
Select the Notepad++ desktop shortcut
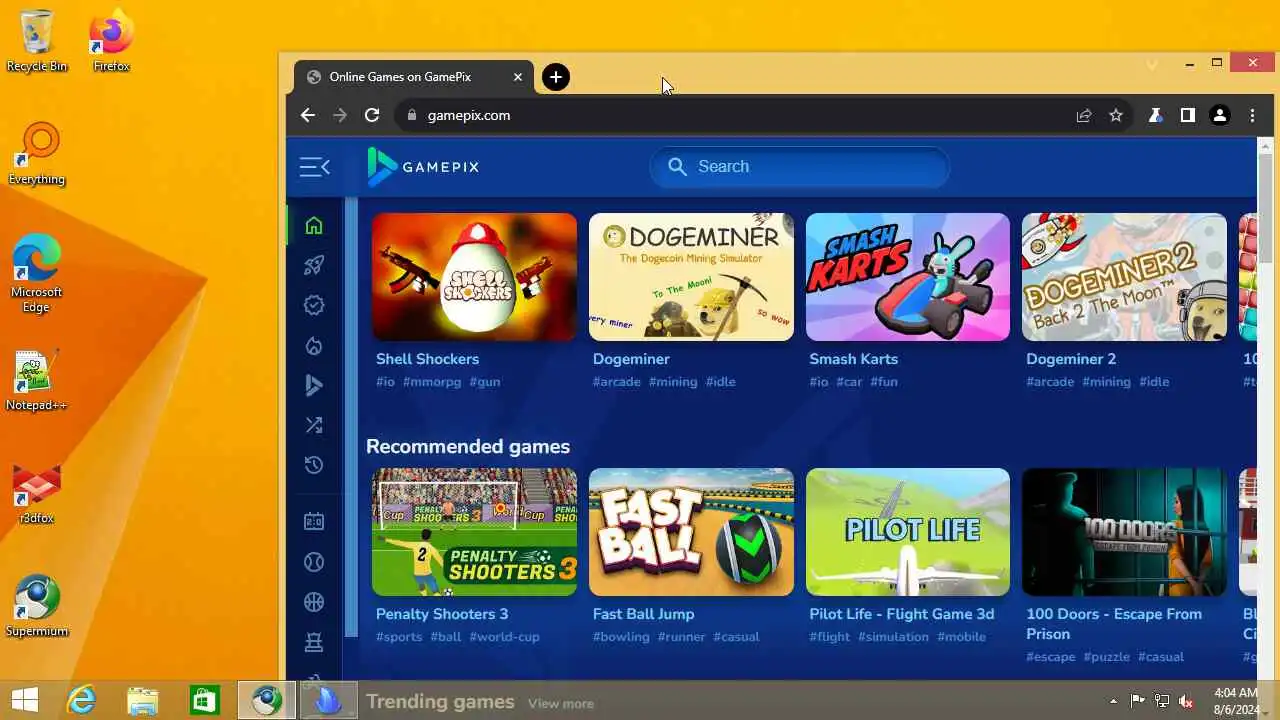point(36,382)
